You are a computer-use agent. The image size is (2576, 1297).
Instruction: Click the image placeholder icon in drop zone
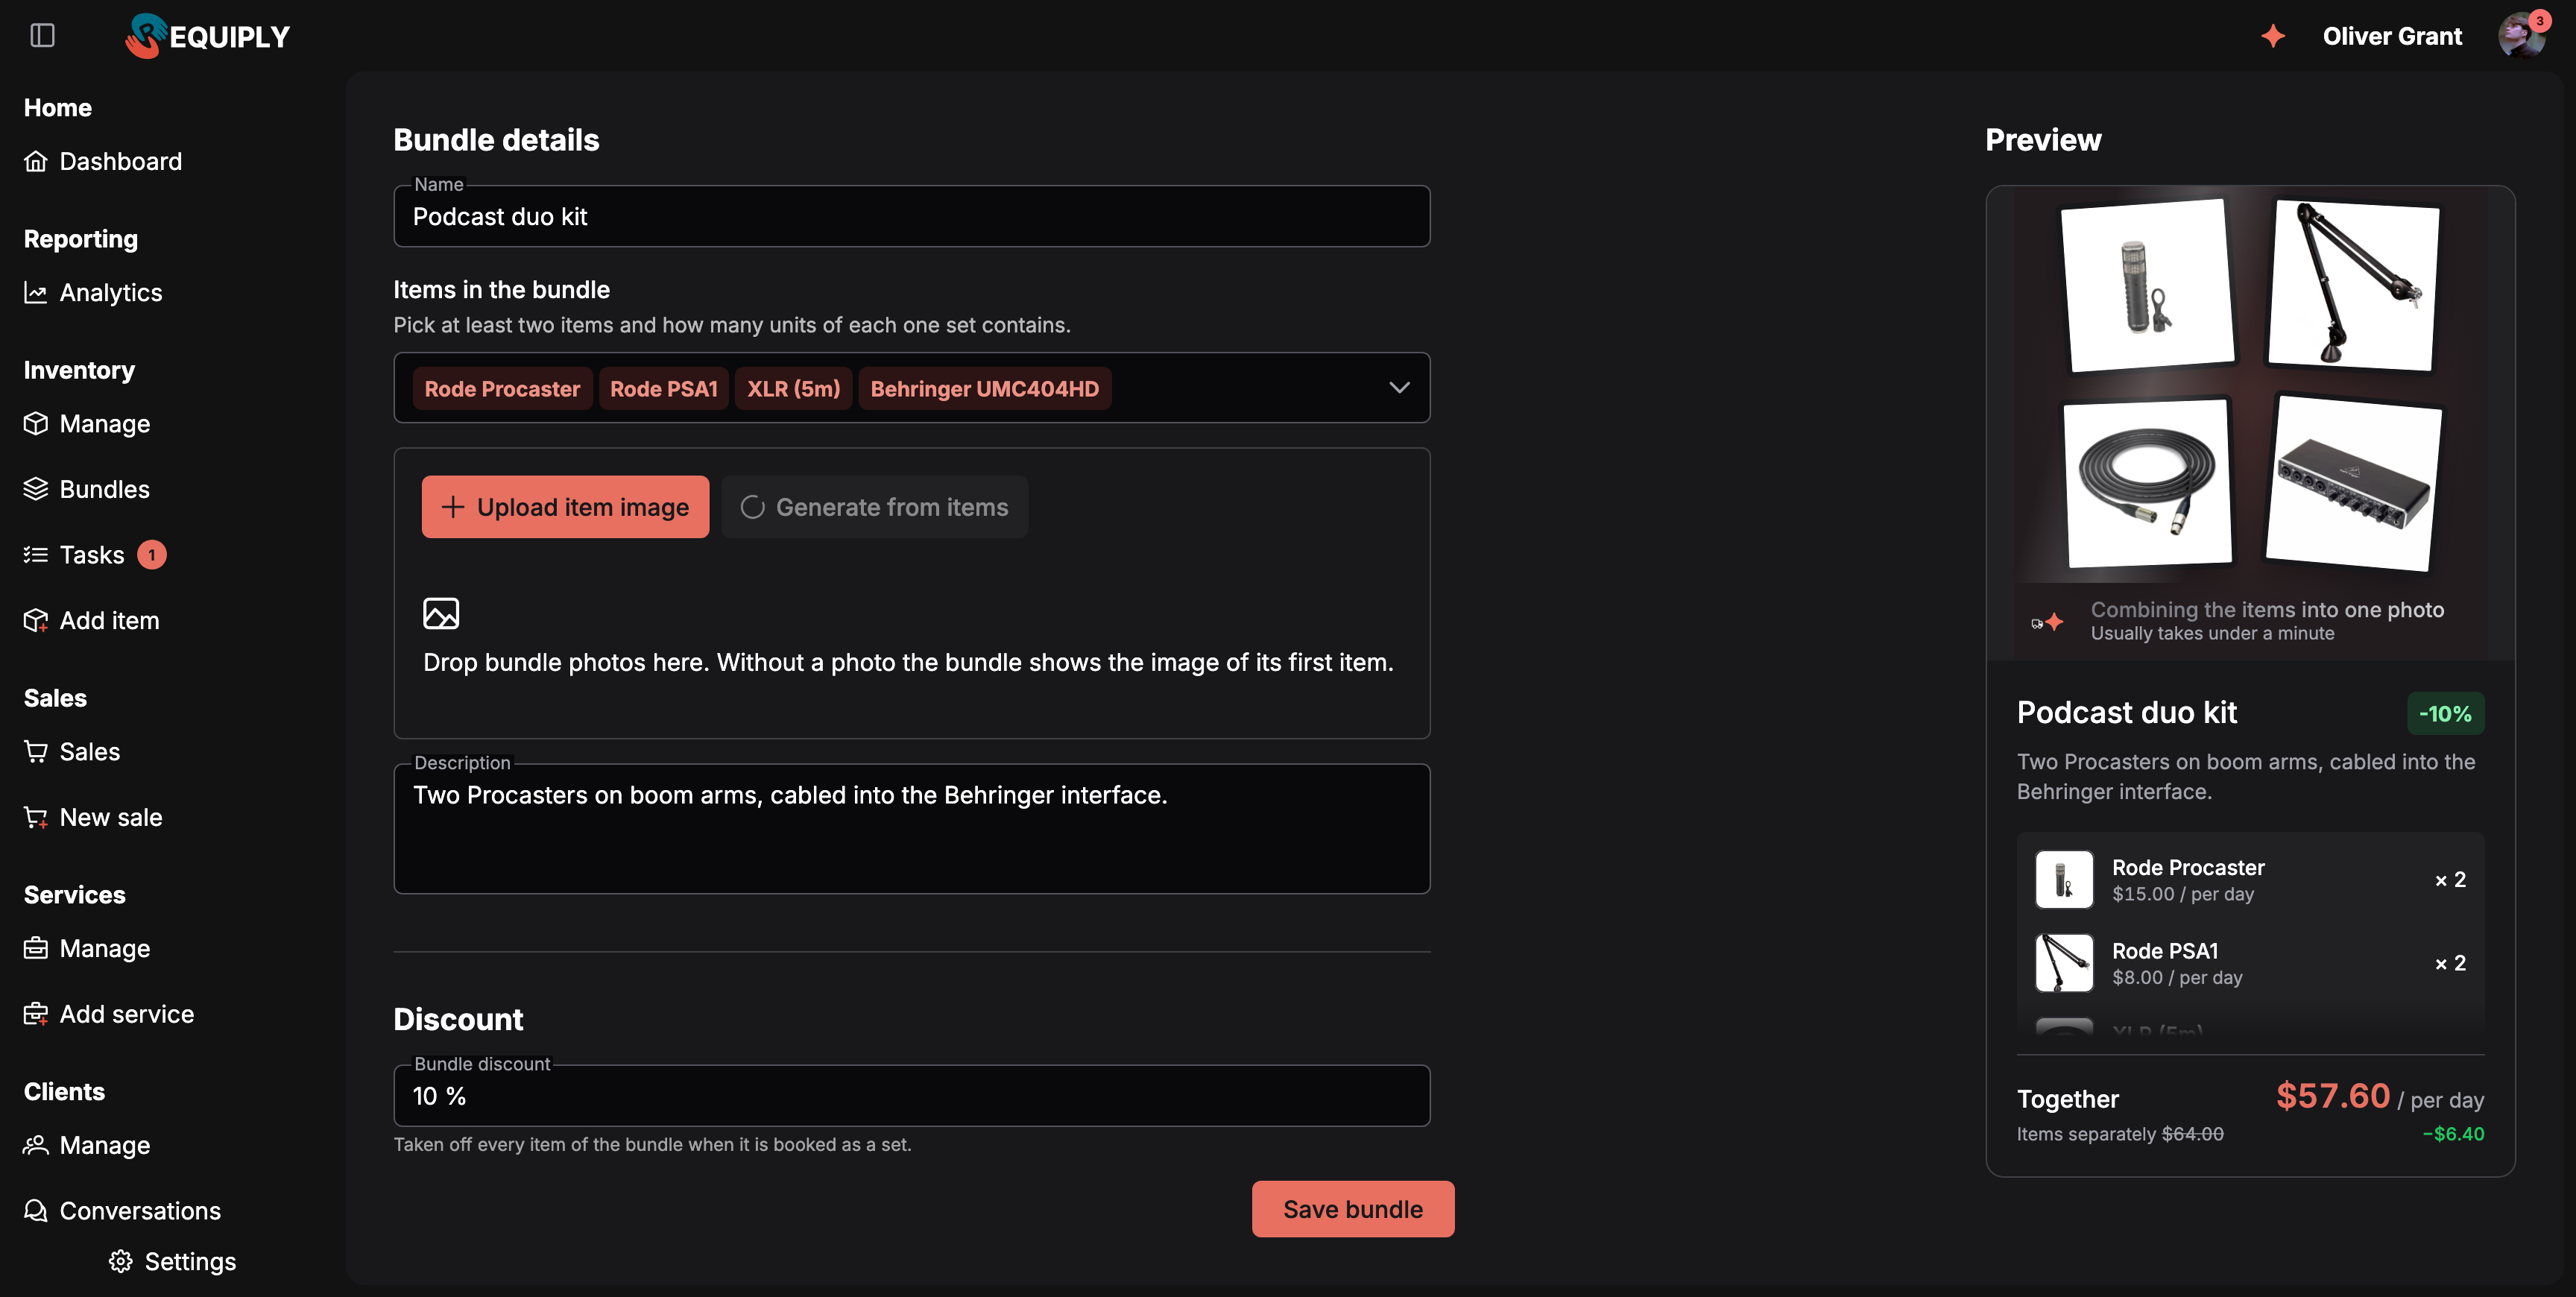tap(441, 613)
